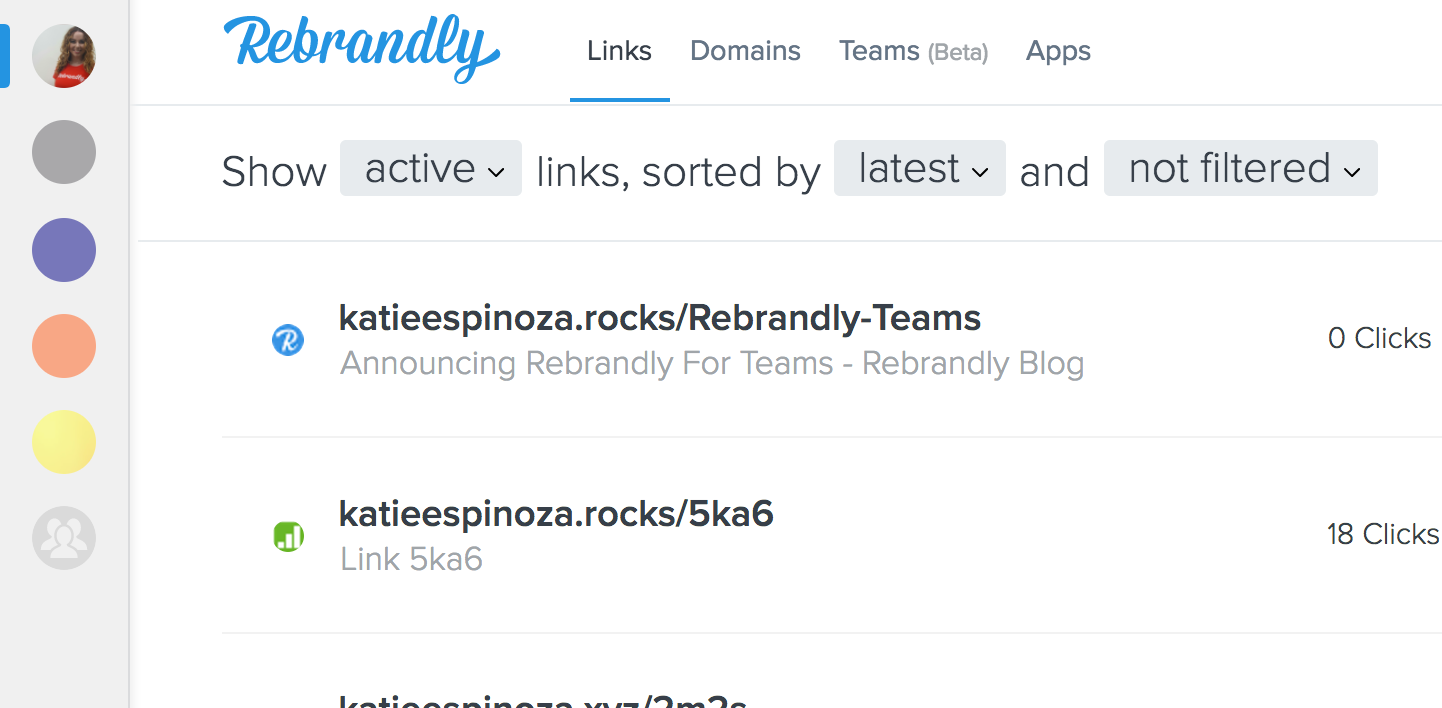Click the Rebrandly logo
Image resolution: width=1442 pixels, height=708 pixels.
(x=361, y=48)
